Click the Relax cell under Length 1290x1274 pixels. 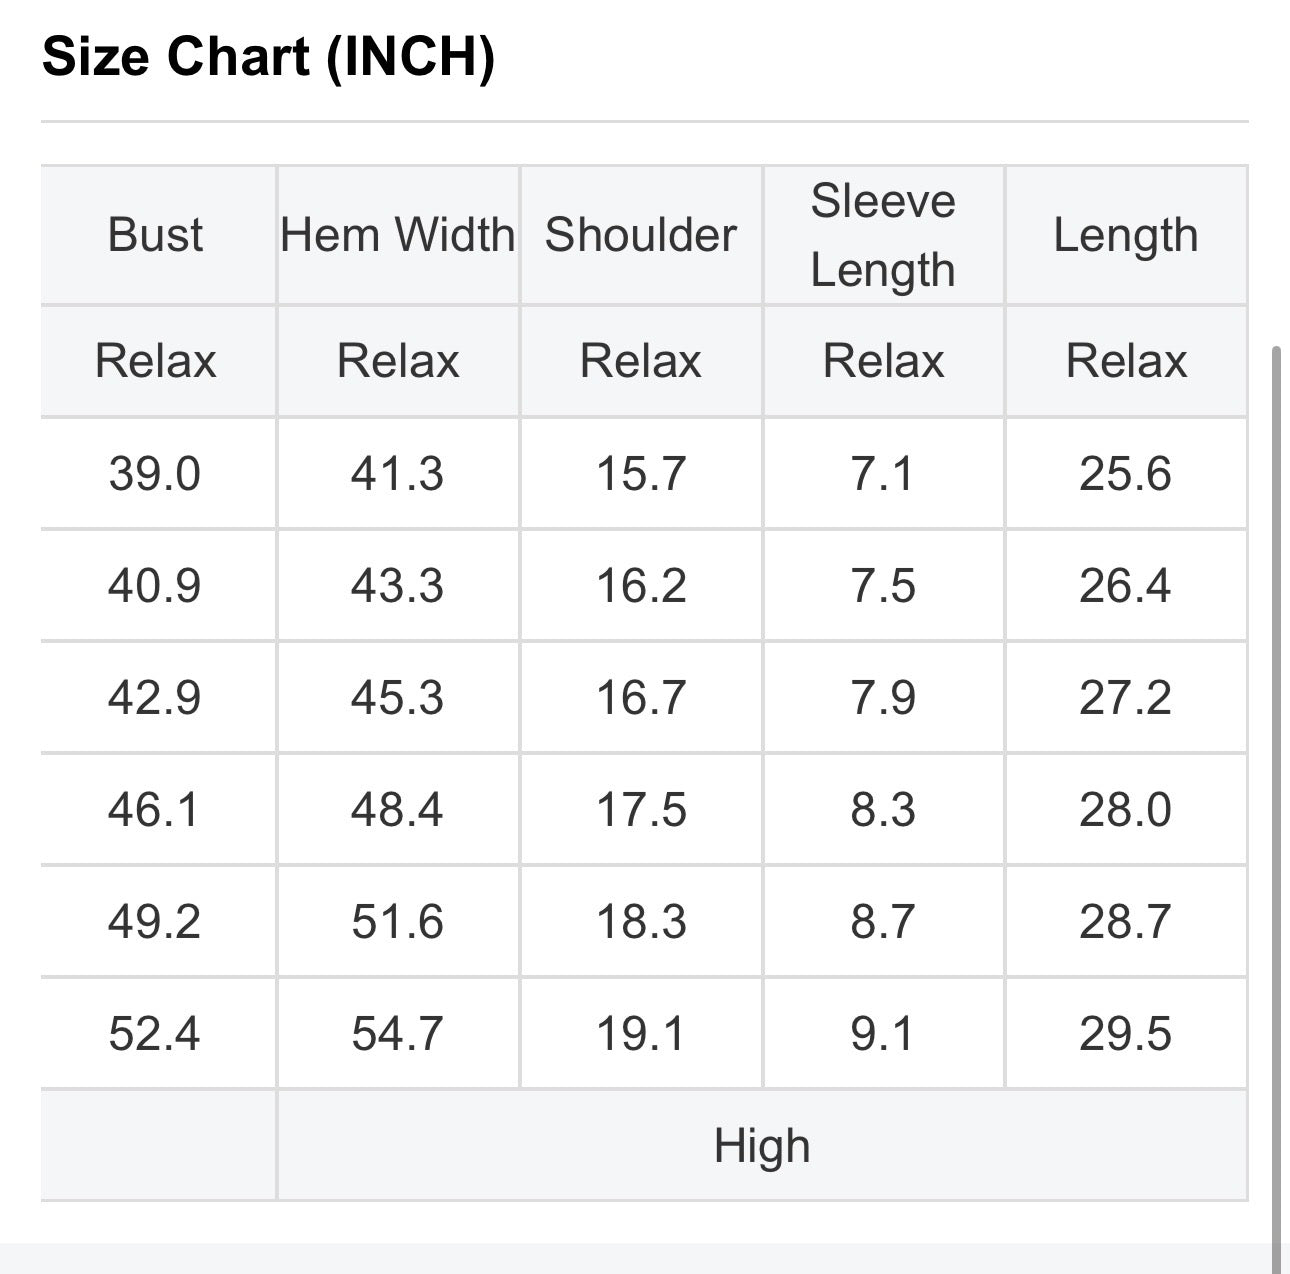1126,361
